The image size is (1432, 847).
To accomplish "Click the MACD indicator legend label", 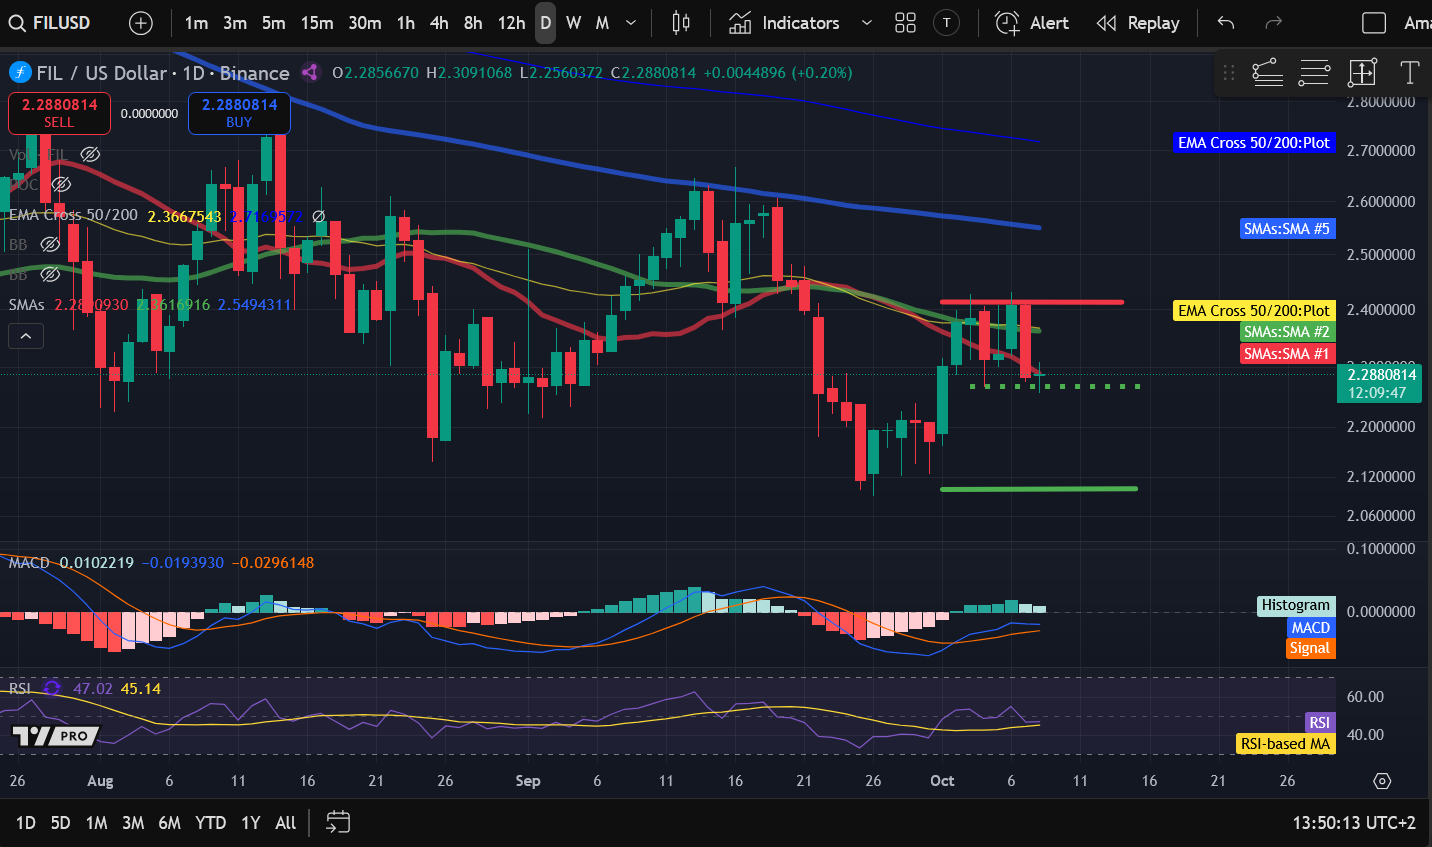I will [29, 563].
